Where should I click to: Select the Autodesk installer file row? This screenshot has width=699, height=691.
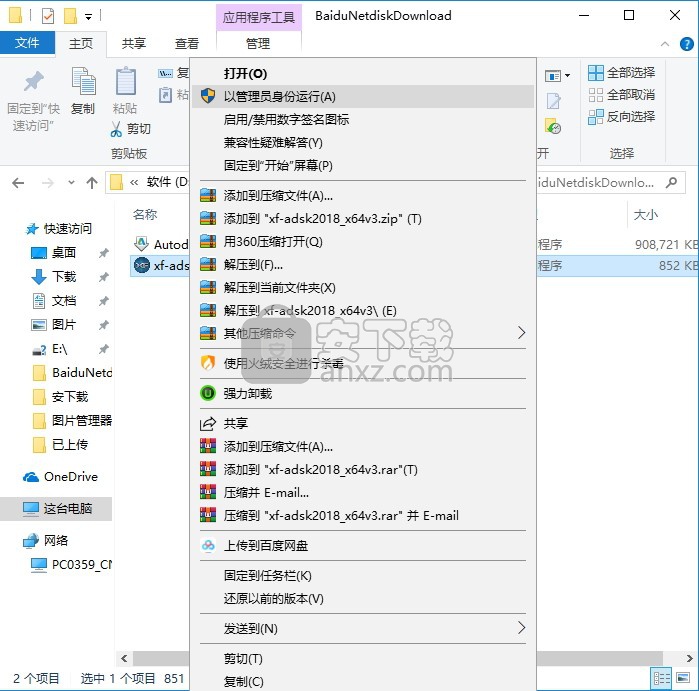pos(160,244)
